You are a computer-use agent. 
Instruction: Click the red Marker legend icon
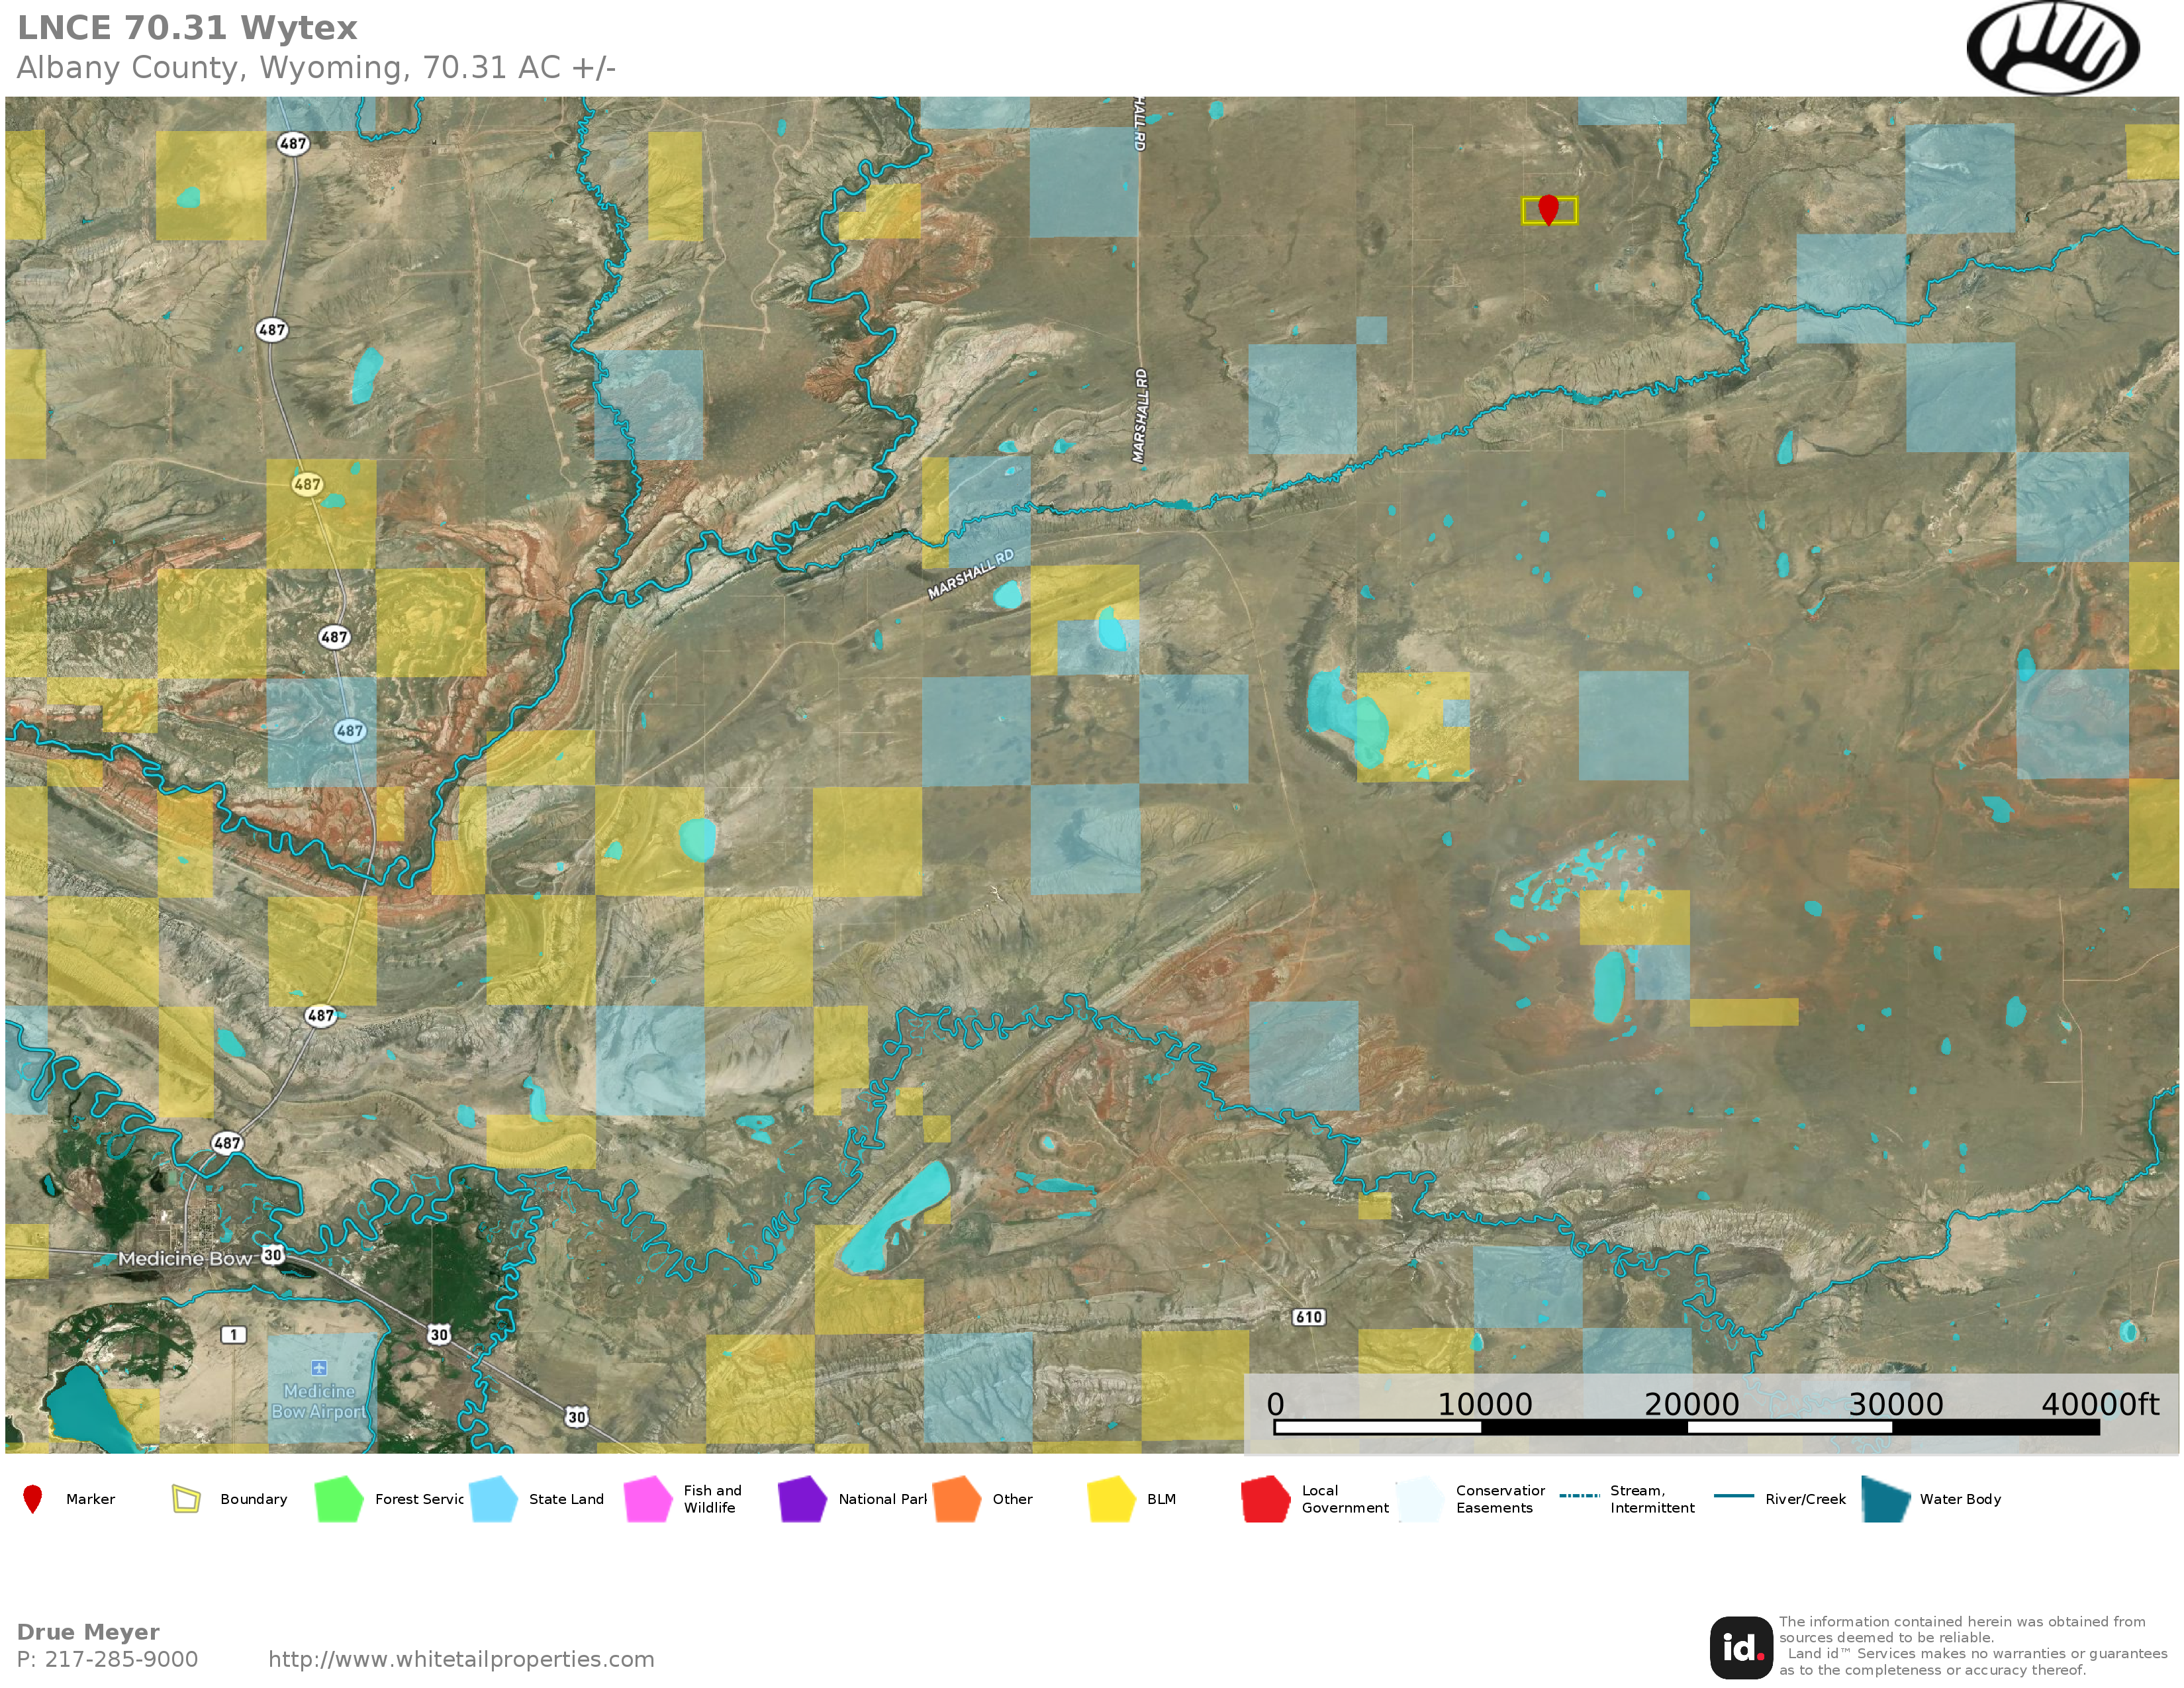tap(33, 1499)
